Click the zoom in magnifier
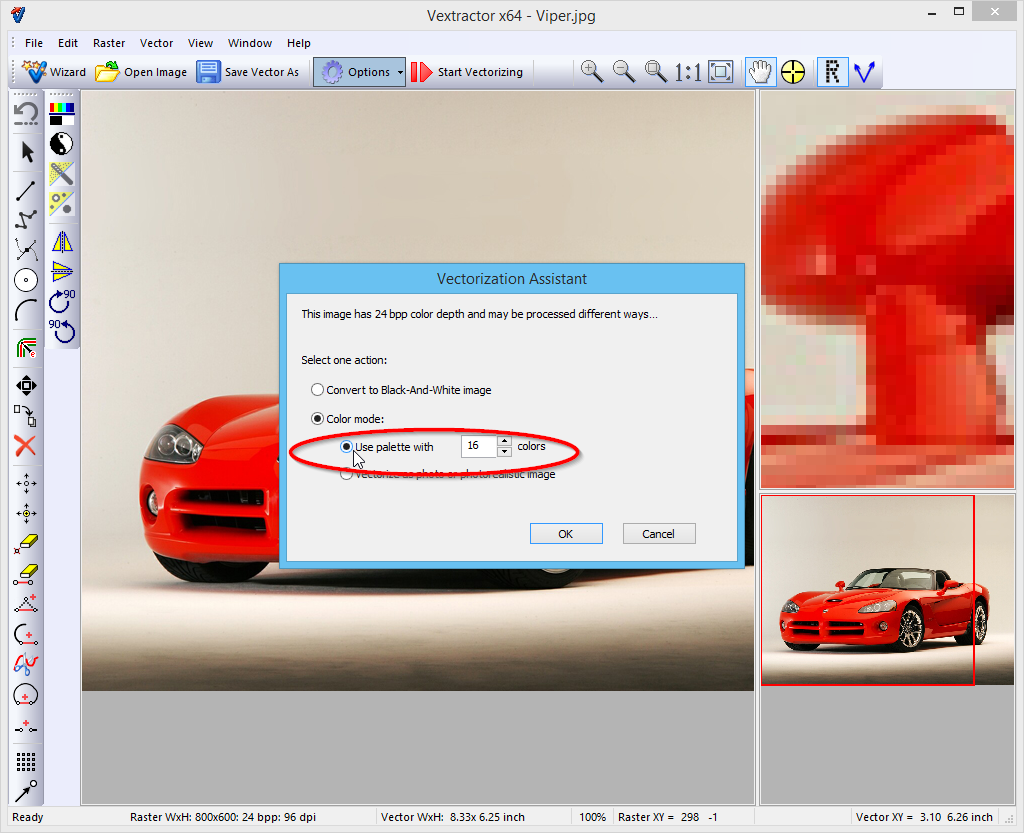The height and width of the screenshot is (833, 1024). (x=591, y=72)
